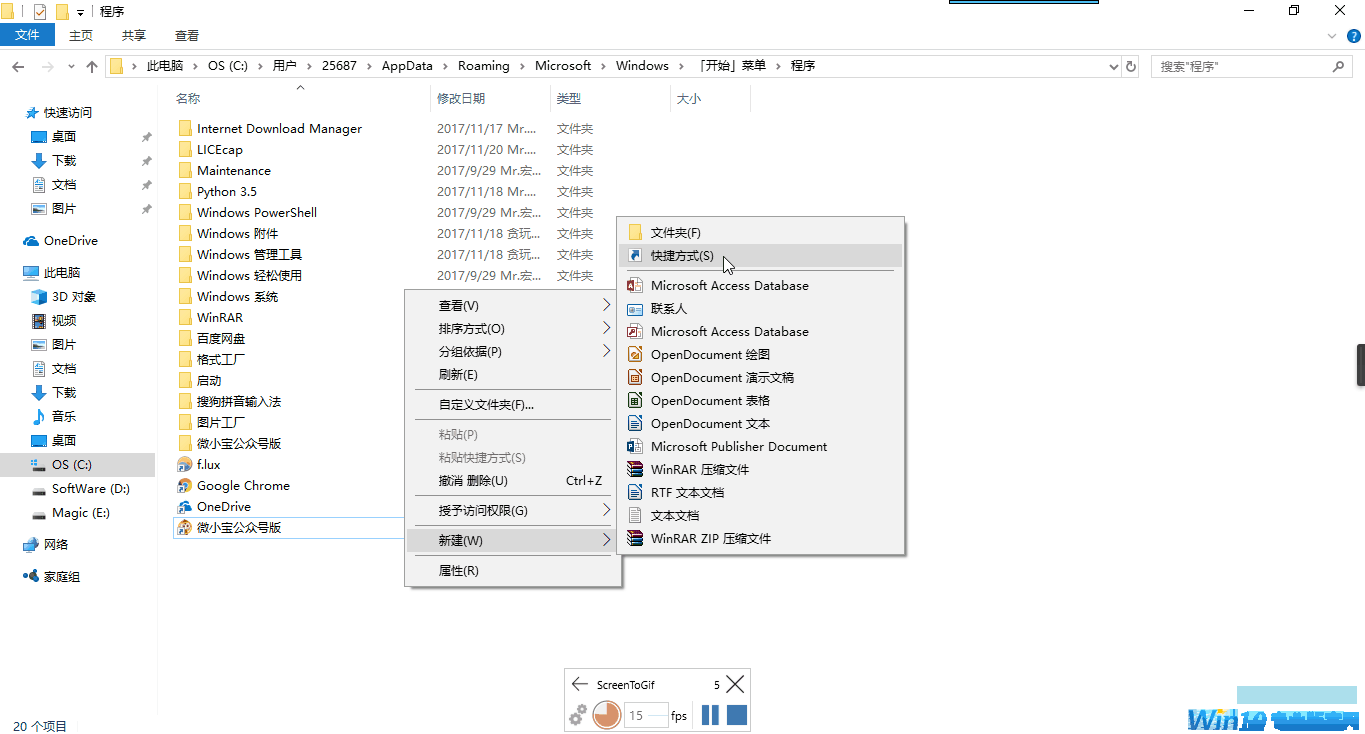Choose 属性(R) in the context menu

(458, 571)
